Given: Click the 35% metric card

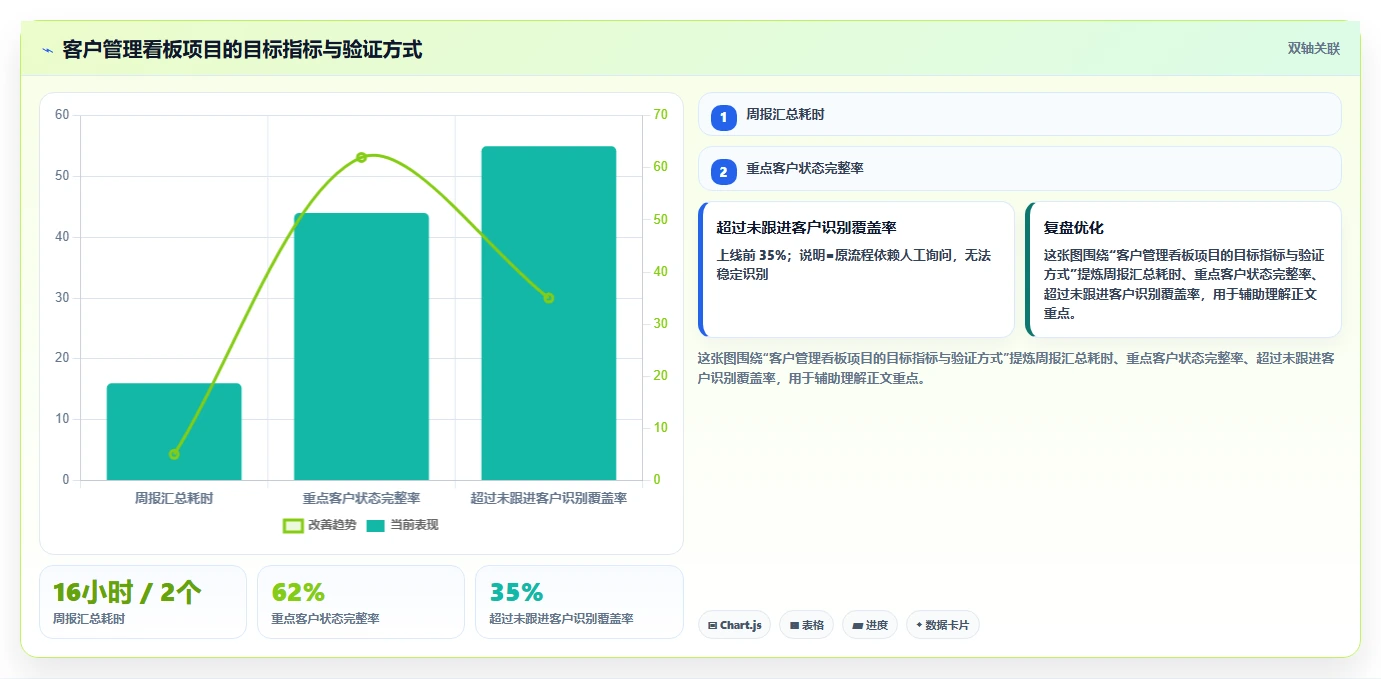Looking at the screenshot, I should [x=579, y=602].
